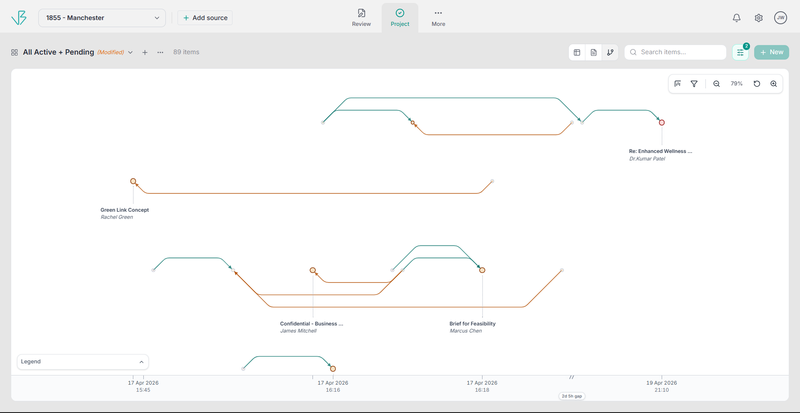
Task: Open the settings gear
Action: (x=759, y=18)
